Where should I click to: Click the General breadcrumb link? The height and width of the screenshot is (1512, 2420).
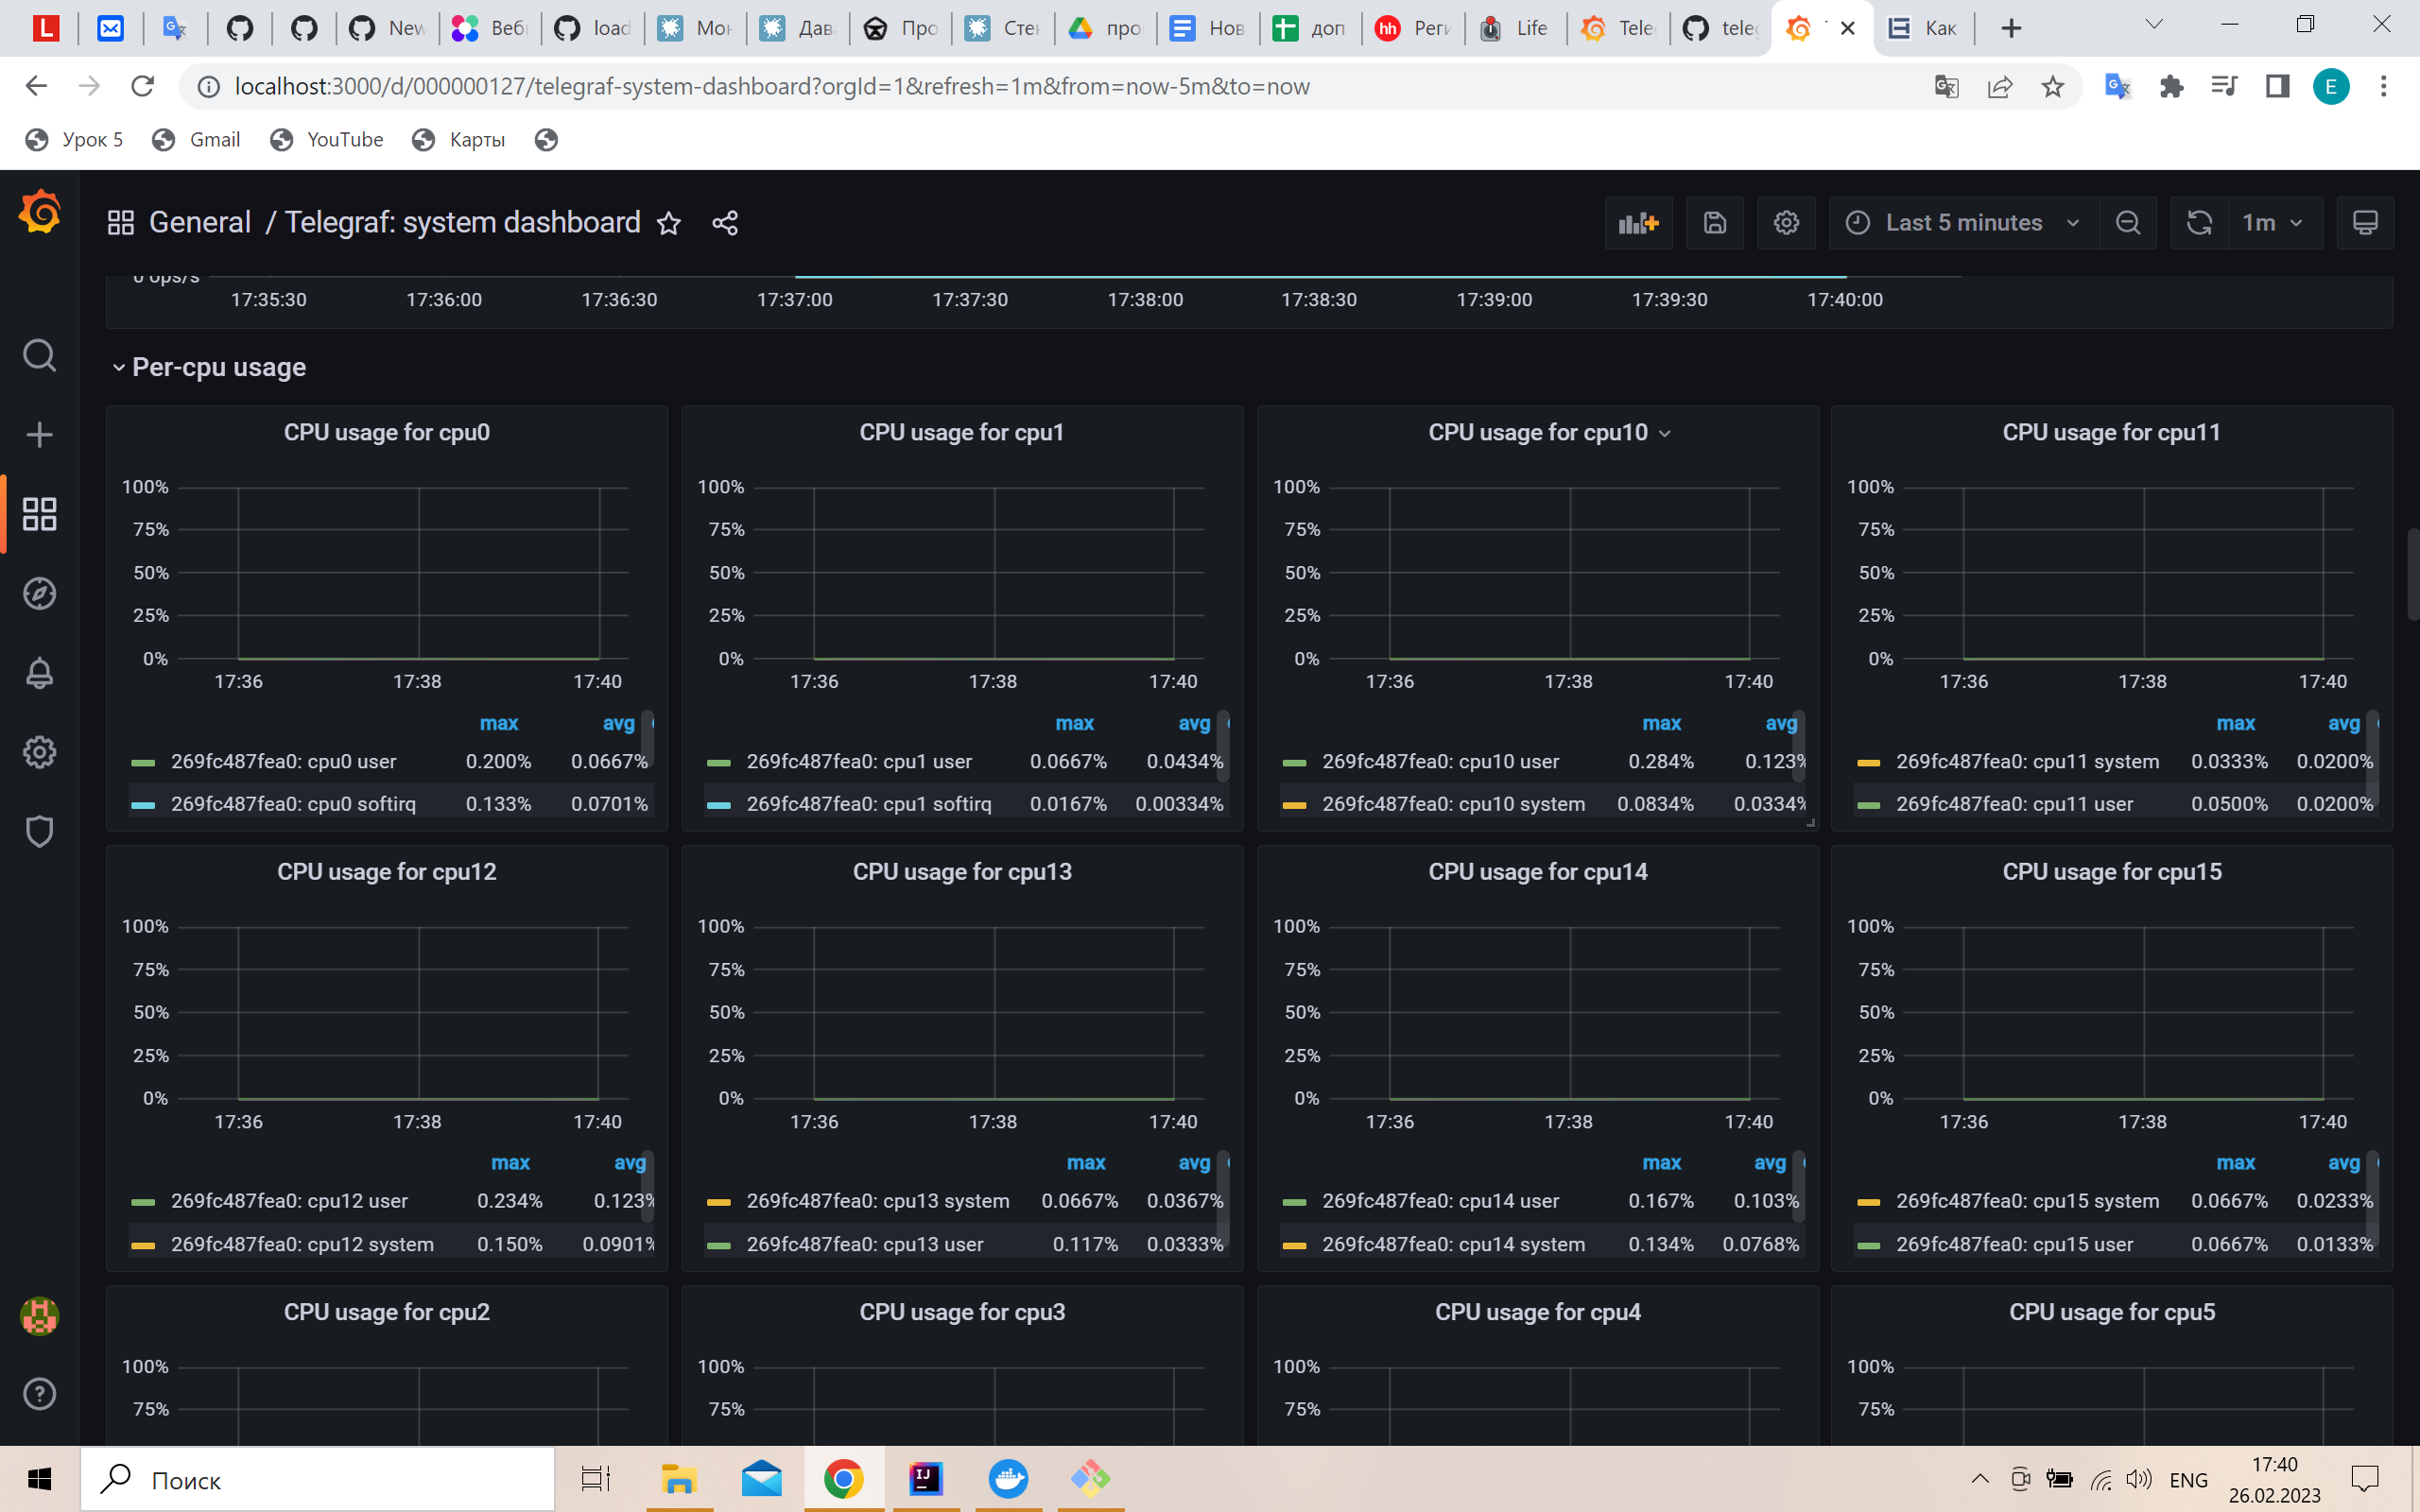click(x=199, y=222)
